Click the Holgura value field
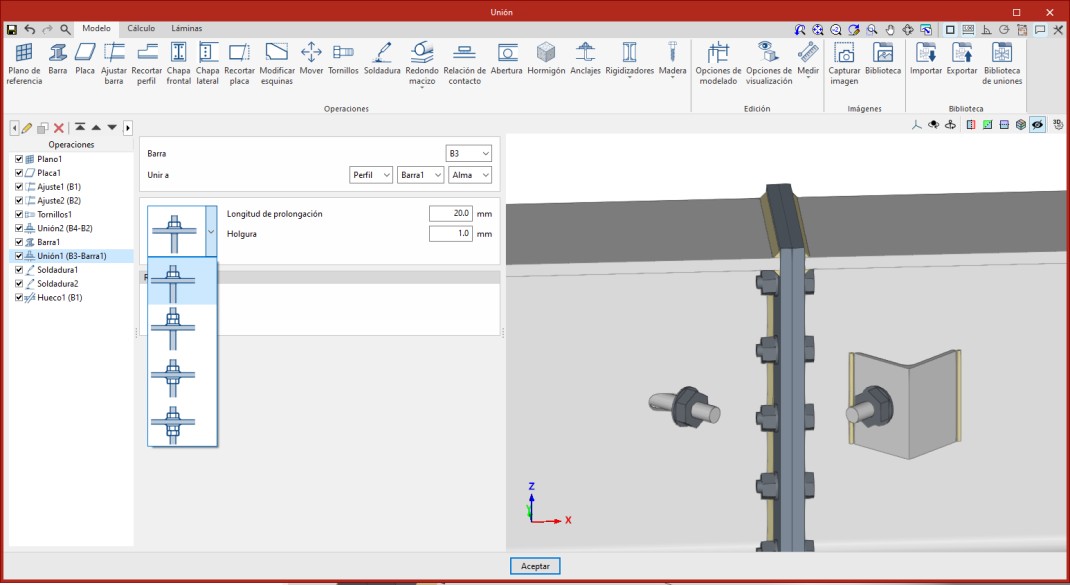Screen dimensions: 1070x585 point(450,234)
